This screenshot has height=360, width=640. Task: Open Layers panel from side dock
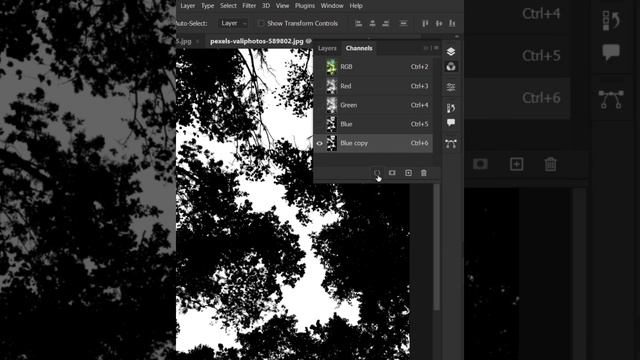tap(451, 52)
